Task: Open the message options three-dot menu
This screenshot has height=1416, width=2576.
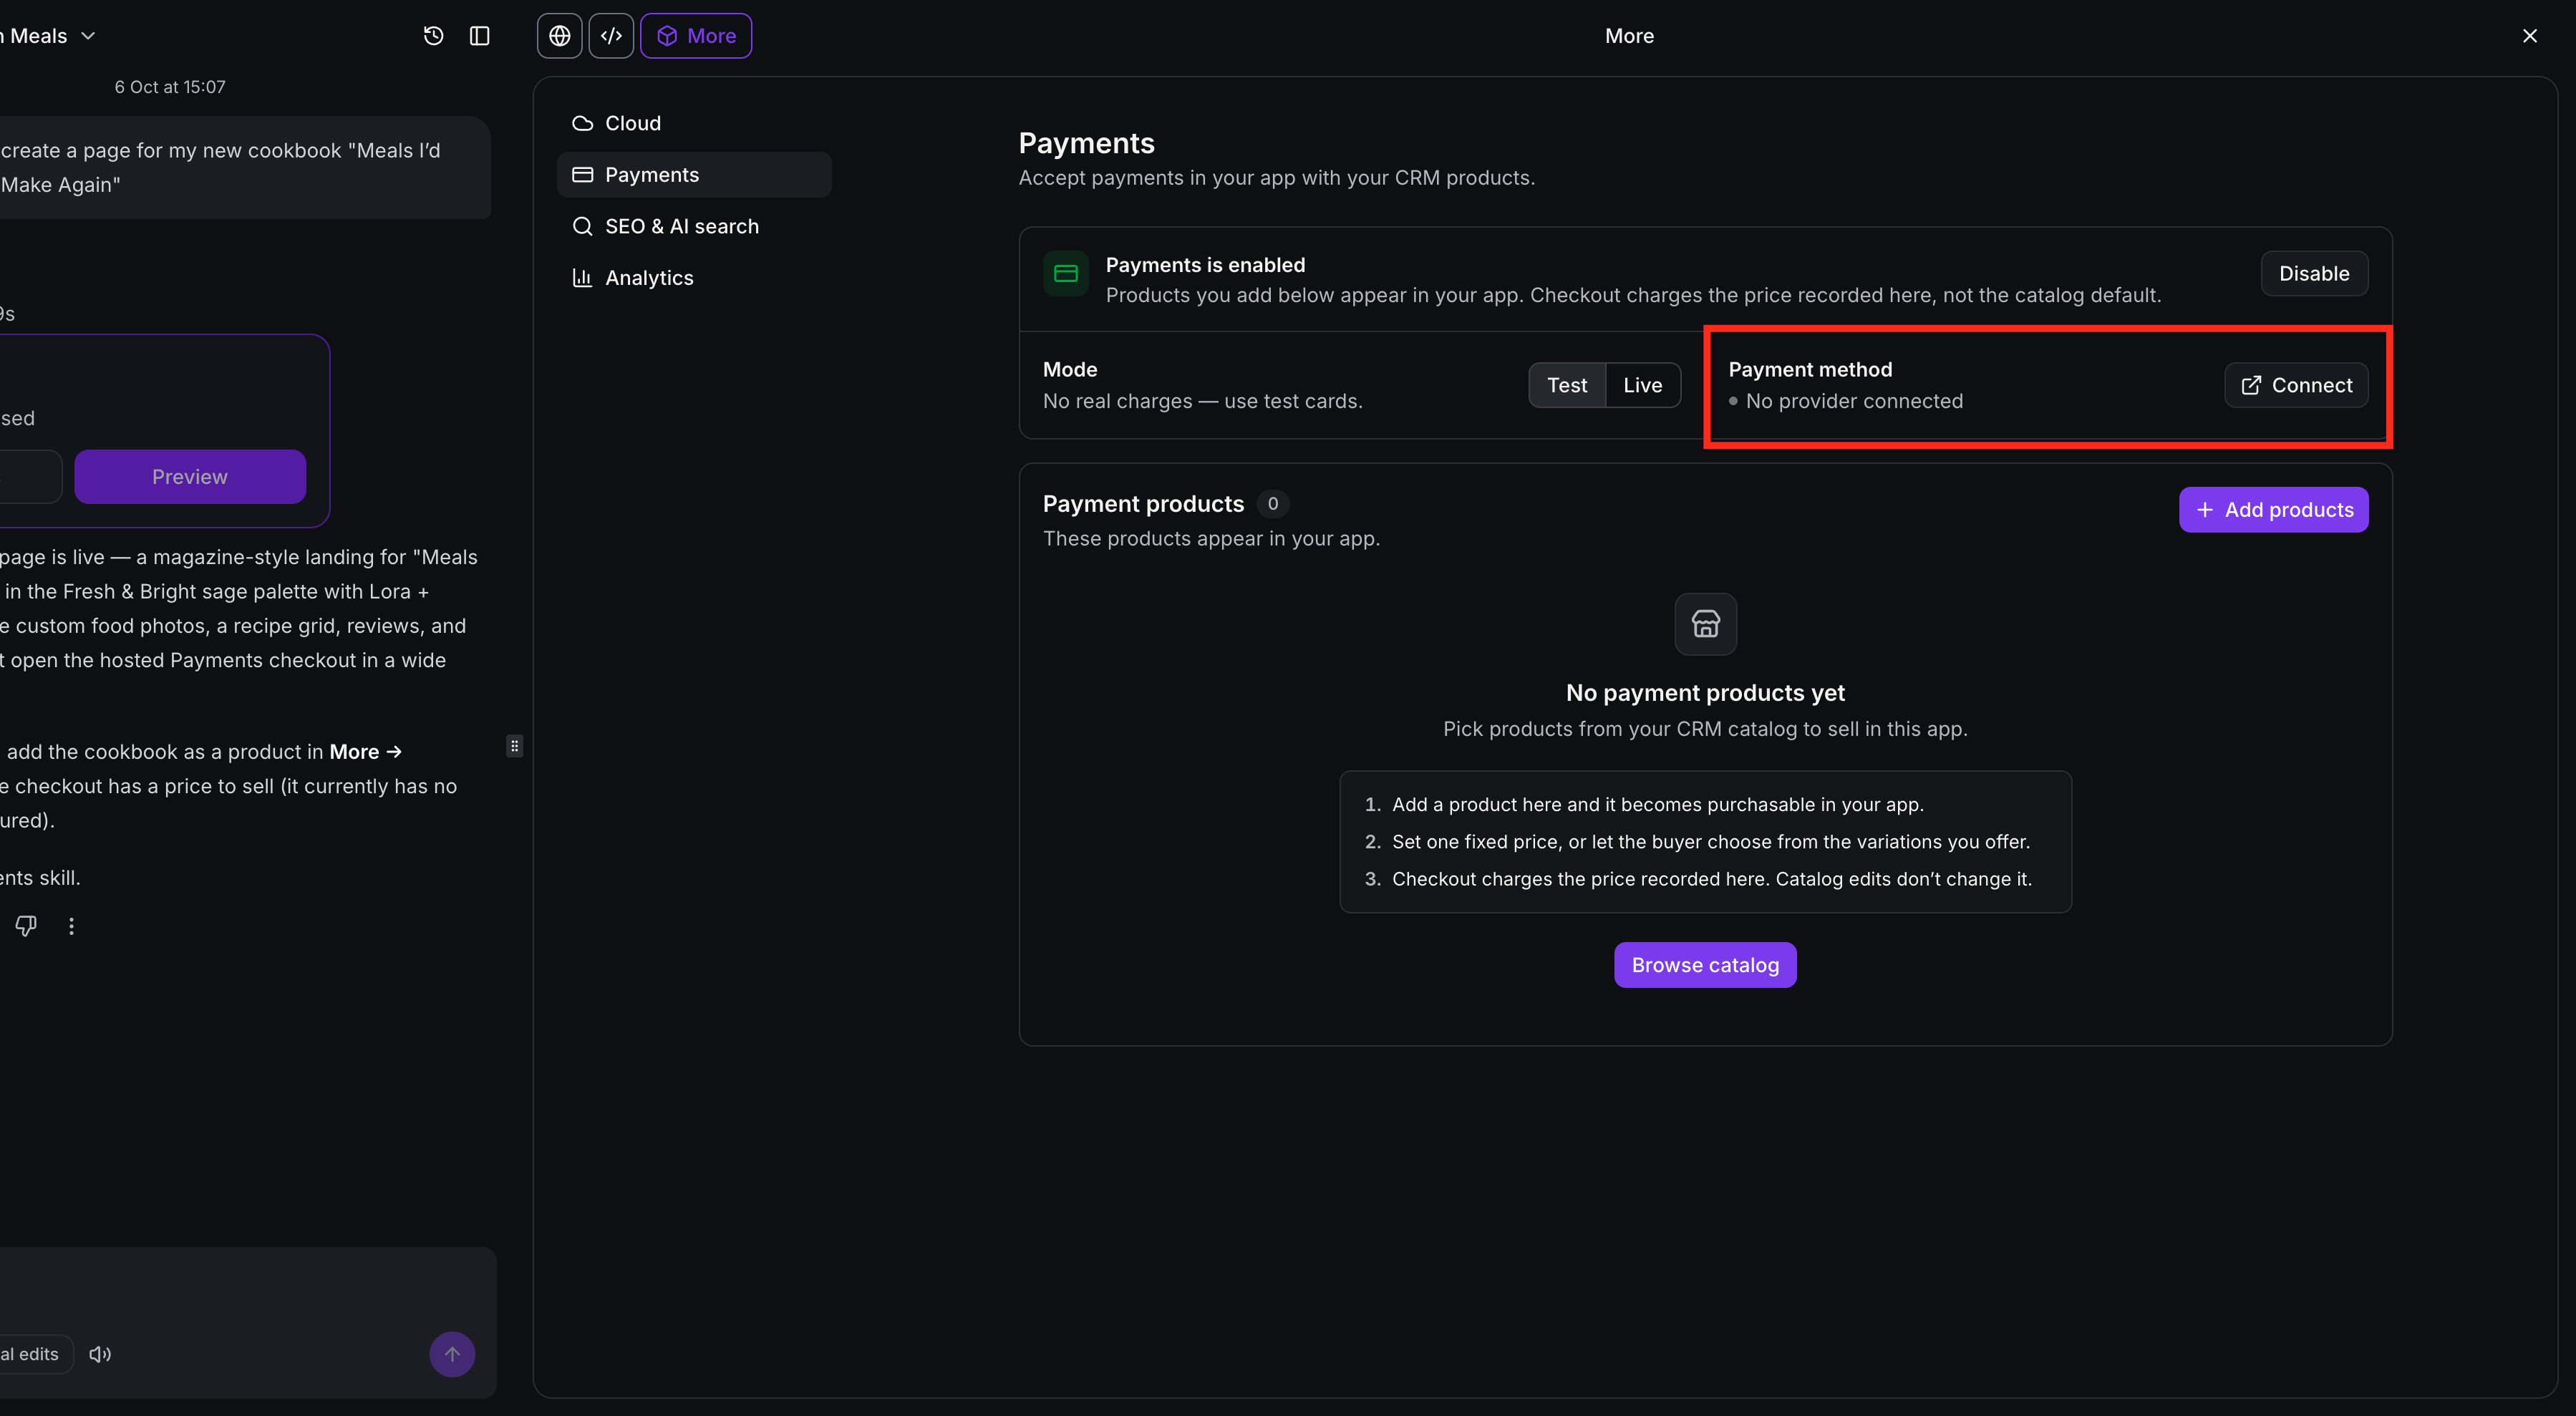Action: point(71,926)
